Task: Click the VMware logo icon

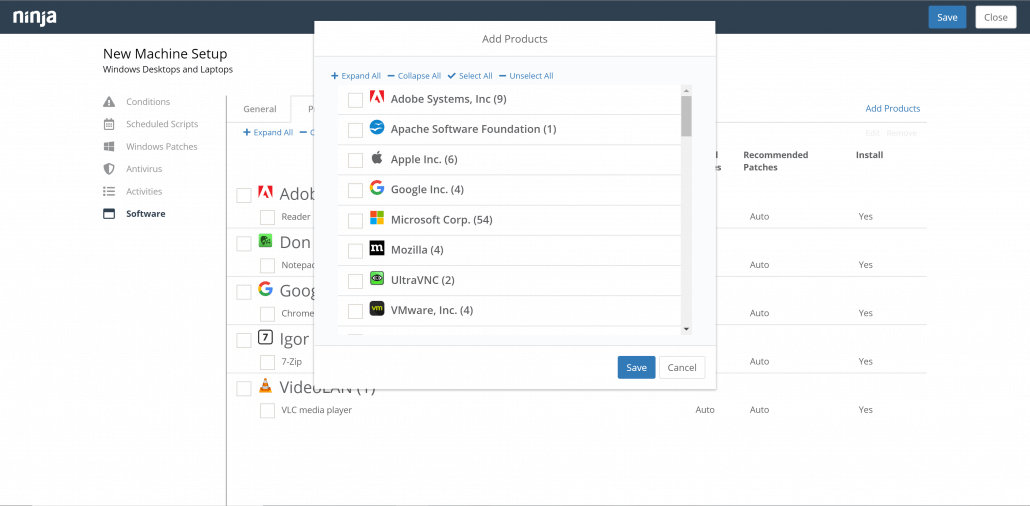Action: tap(377, 309)
